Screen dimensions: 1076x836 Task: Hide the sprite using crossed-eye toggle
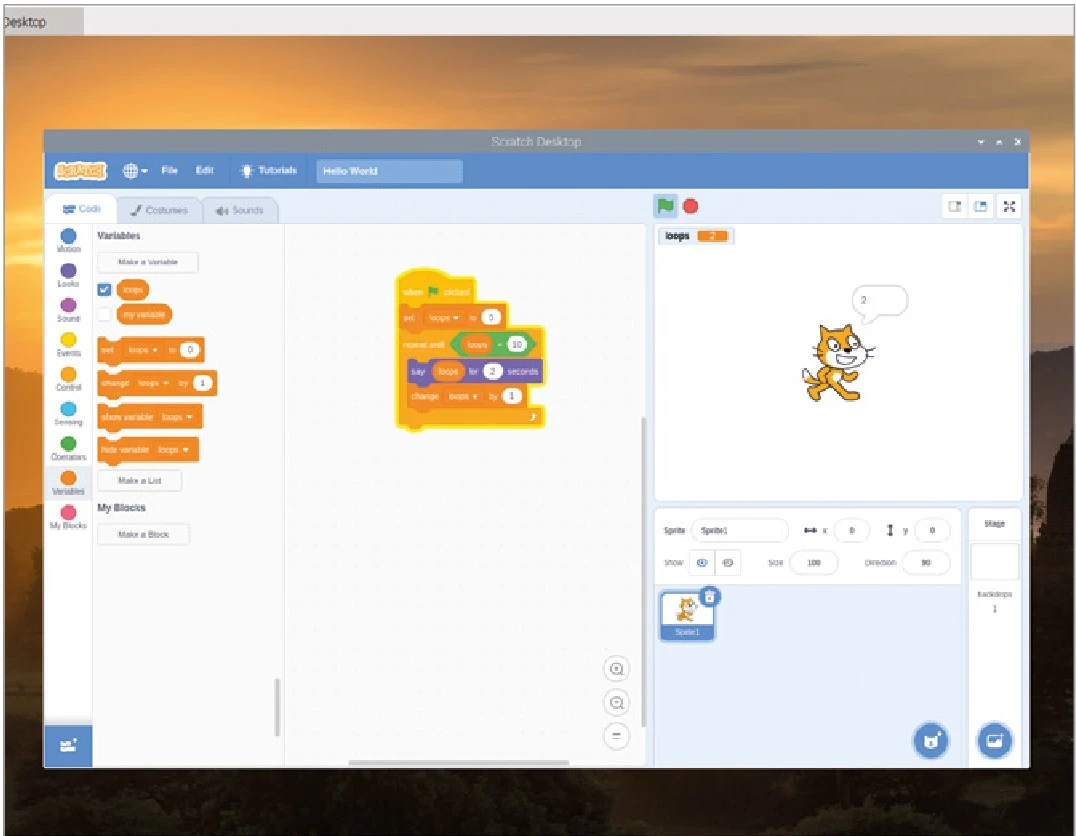(x=728, y=563)
